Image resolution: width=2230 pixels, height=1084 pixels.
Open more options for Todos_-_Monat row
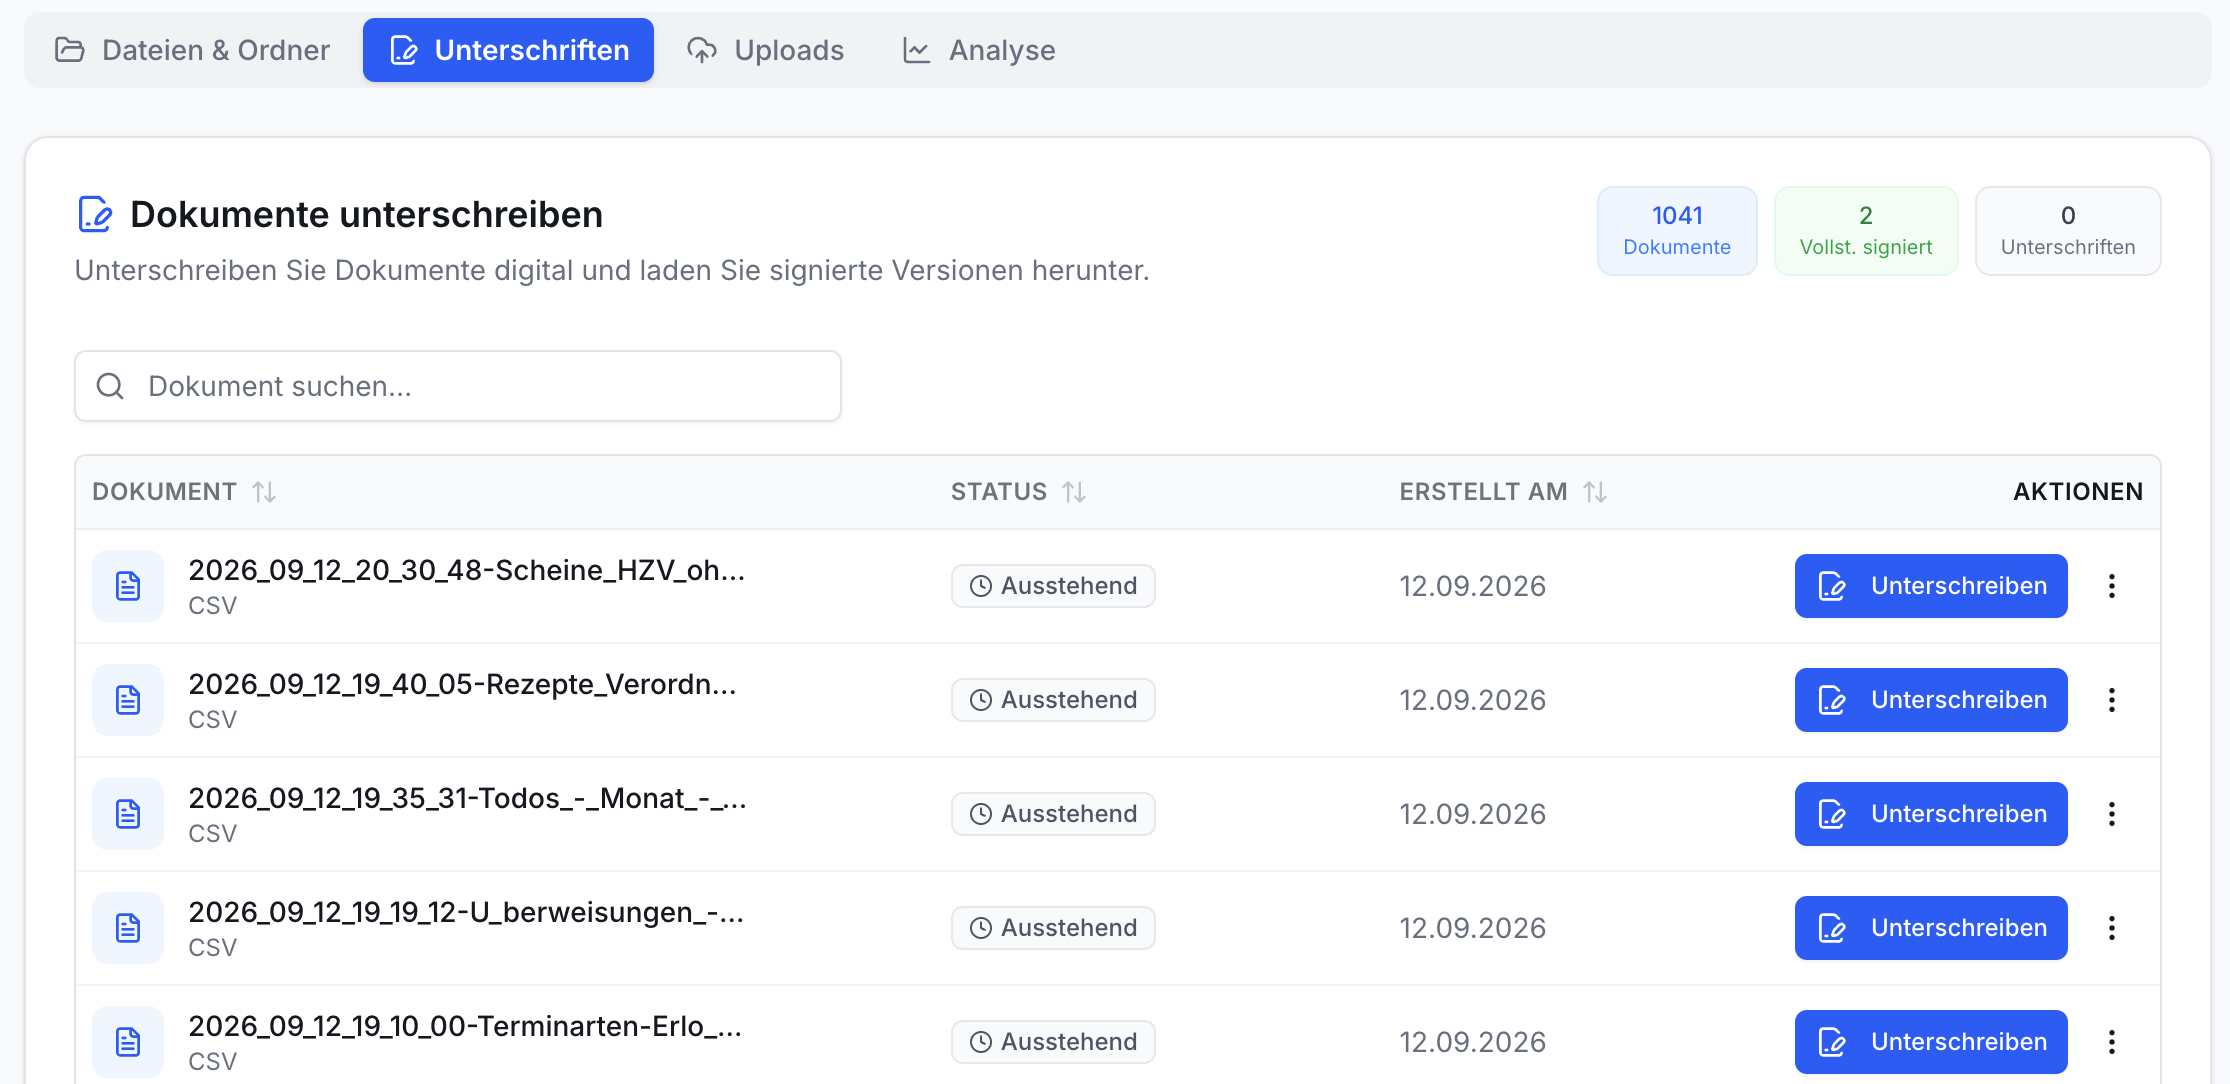(2112, 814)
